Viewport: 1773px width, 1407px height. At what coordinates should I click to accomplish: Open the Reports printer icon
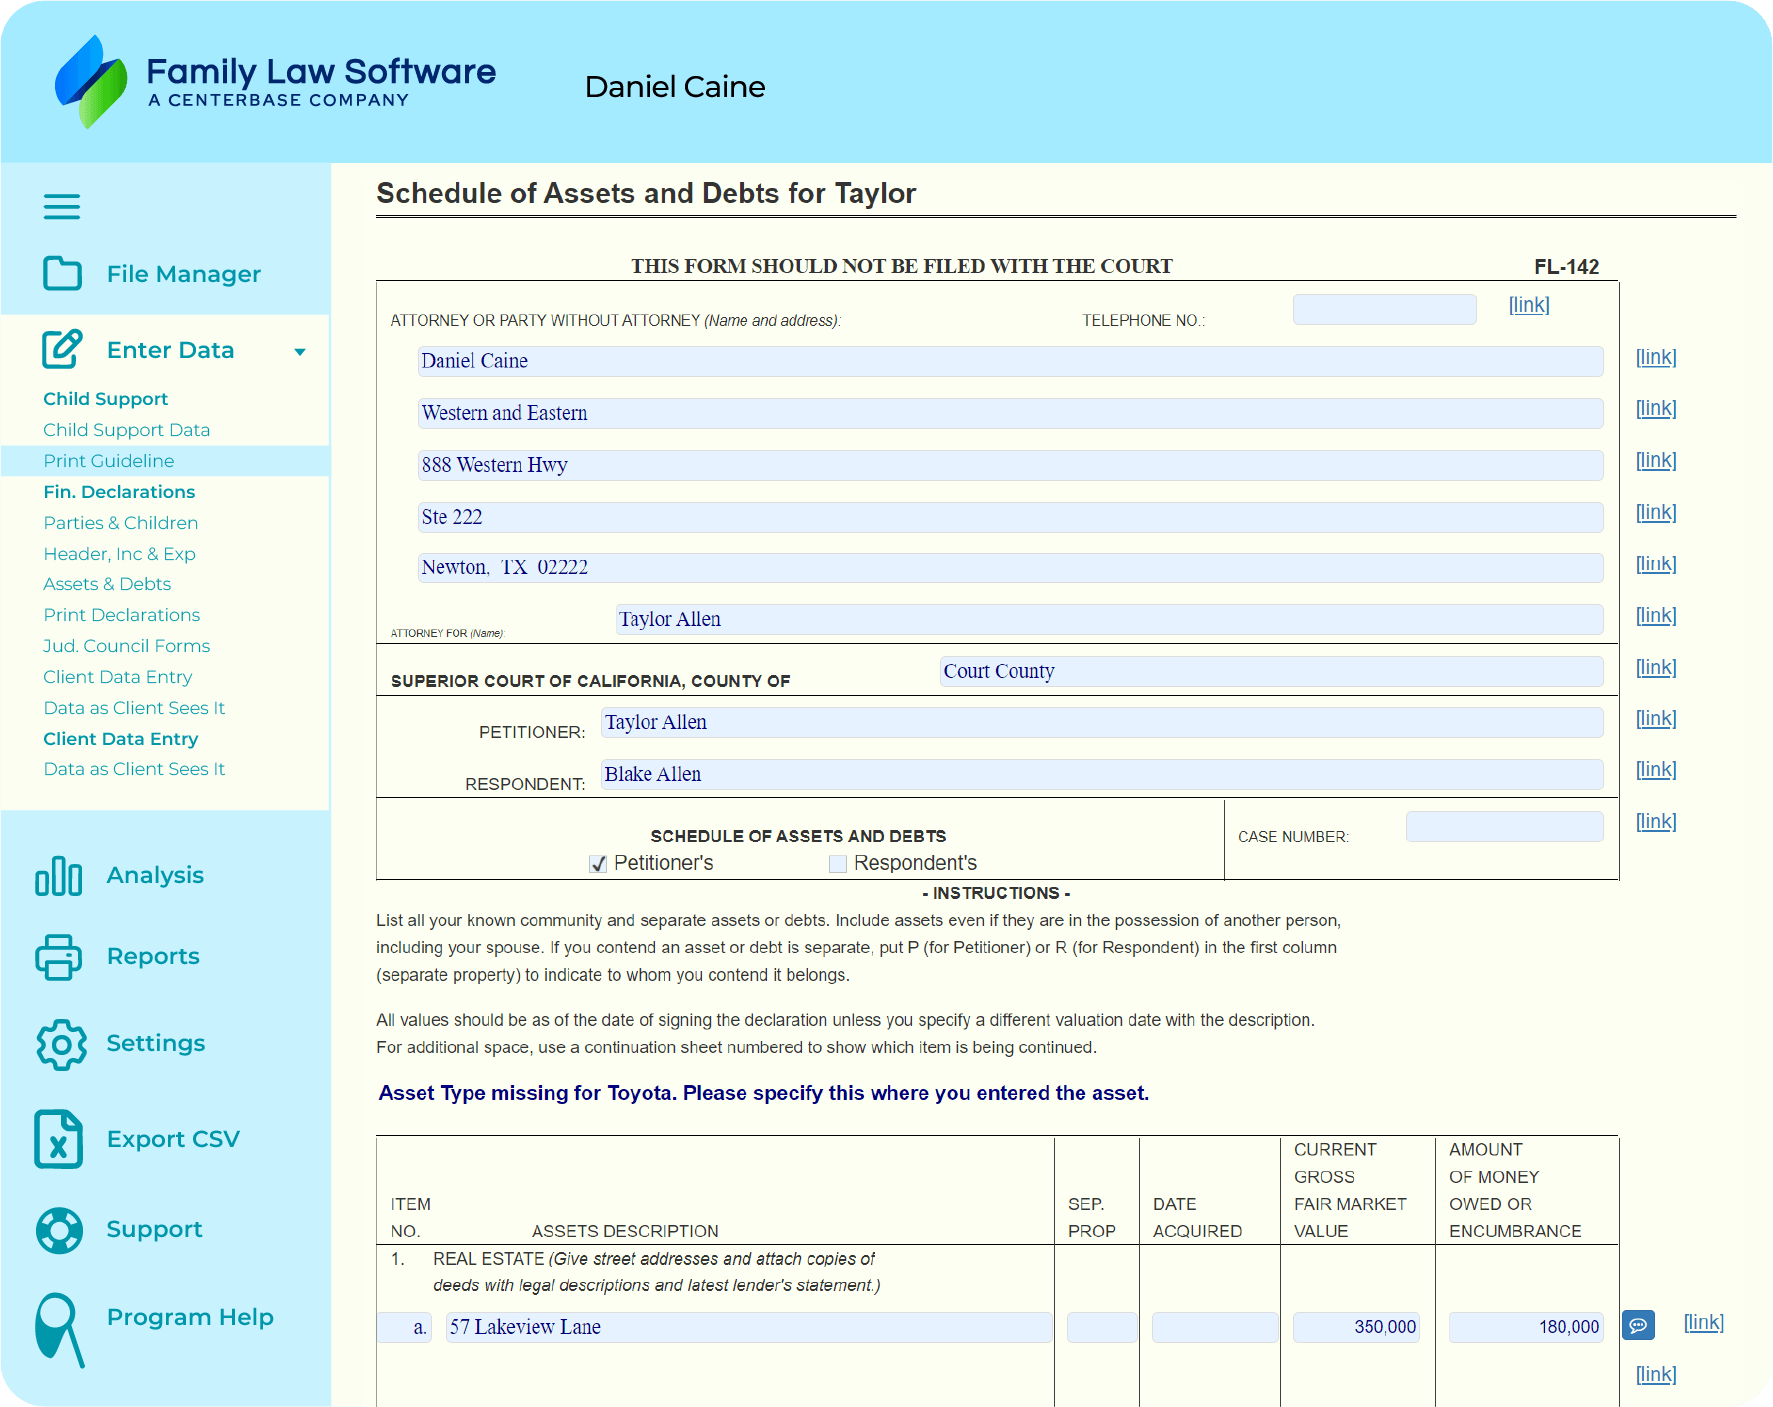tap(59, 957)
